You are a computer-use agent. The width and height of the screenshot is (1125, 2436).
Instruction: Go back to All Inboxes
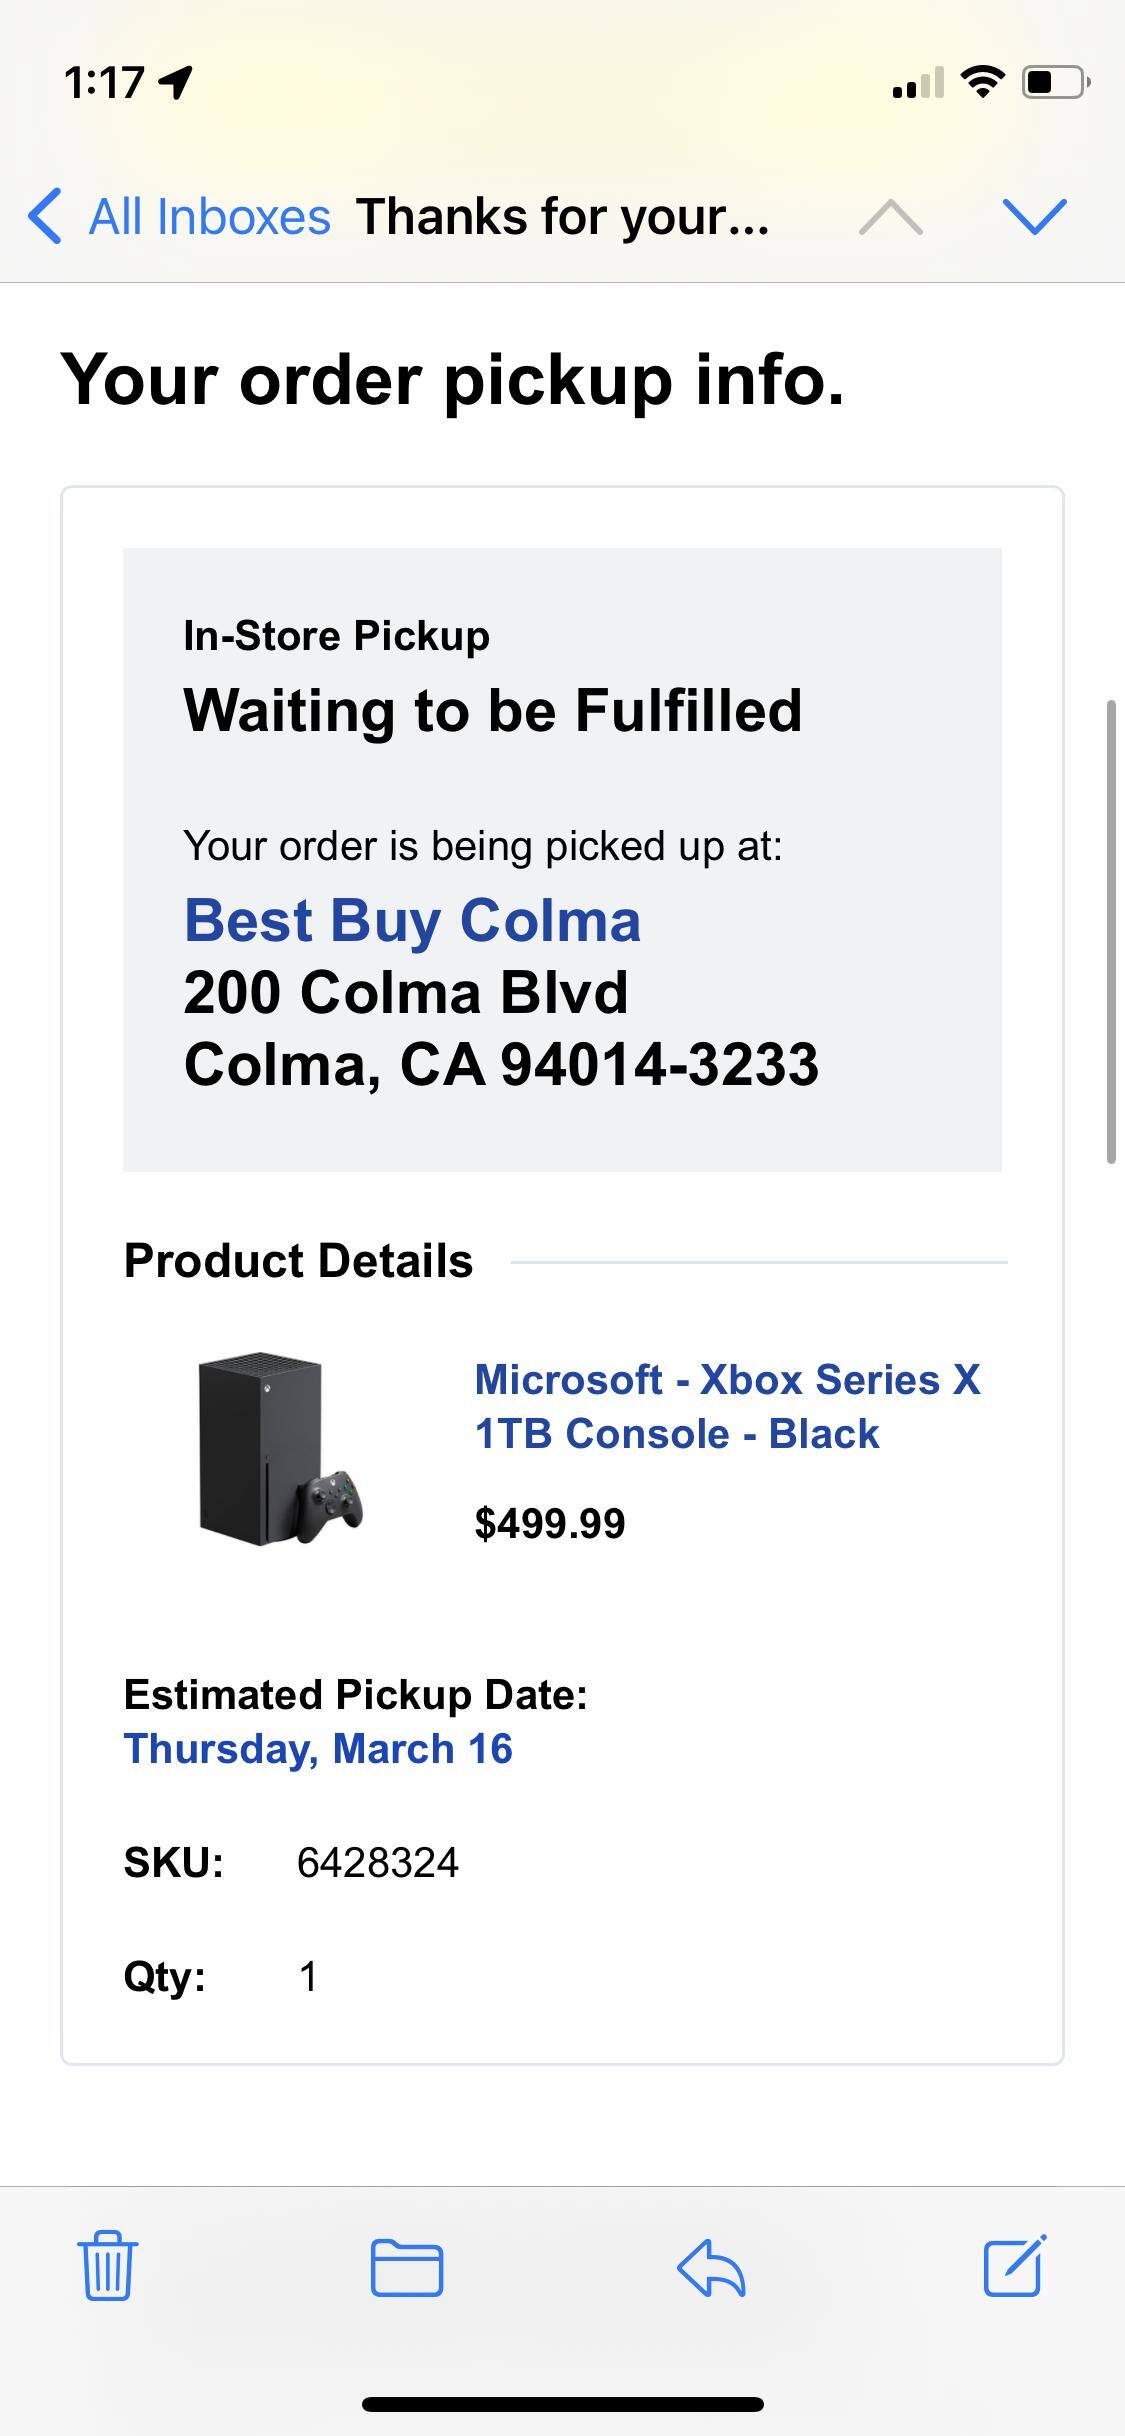pyautogui.click(x=209, y=217)
